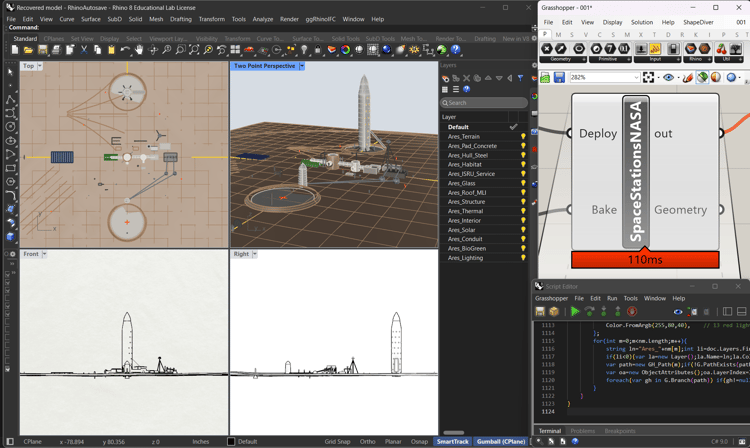750x448 pixels.
Task: Open the layer filter funnel icon
Action: click(x=521, y=78)
